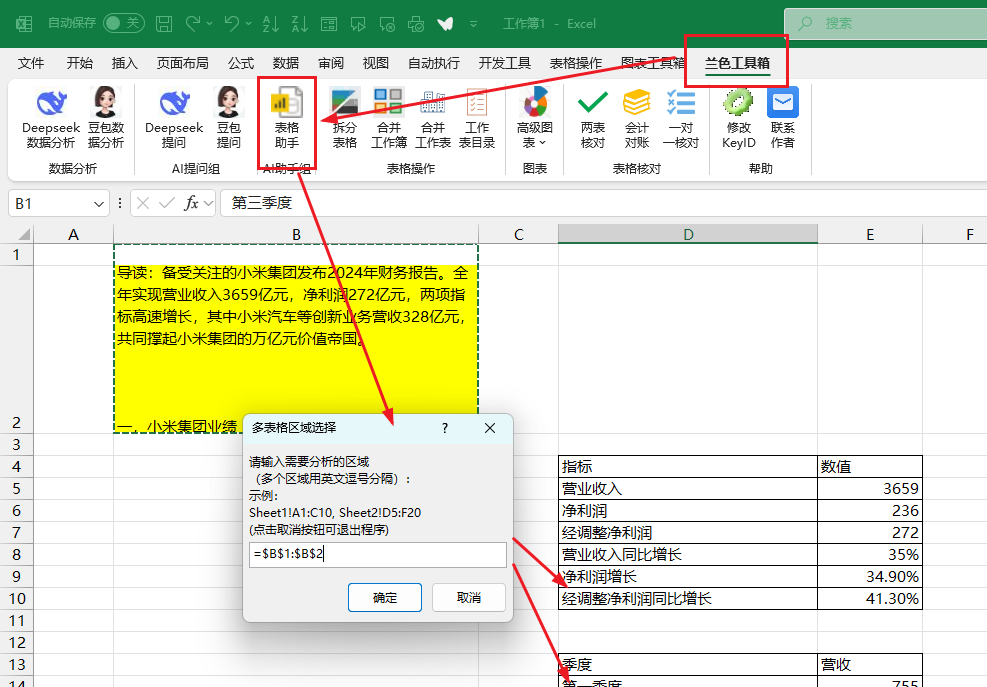Screen dimensions: 987x687
Task: Open the 高级图表 dropdown
Action: [534, 118]
